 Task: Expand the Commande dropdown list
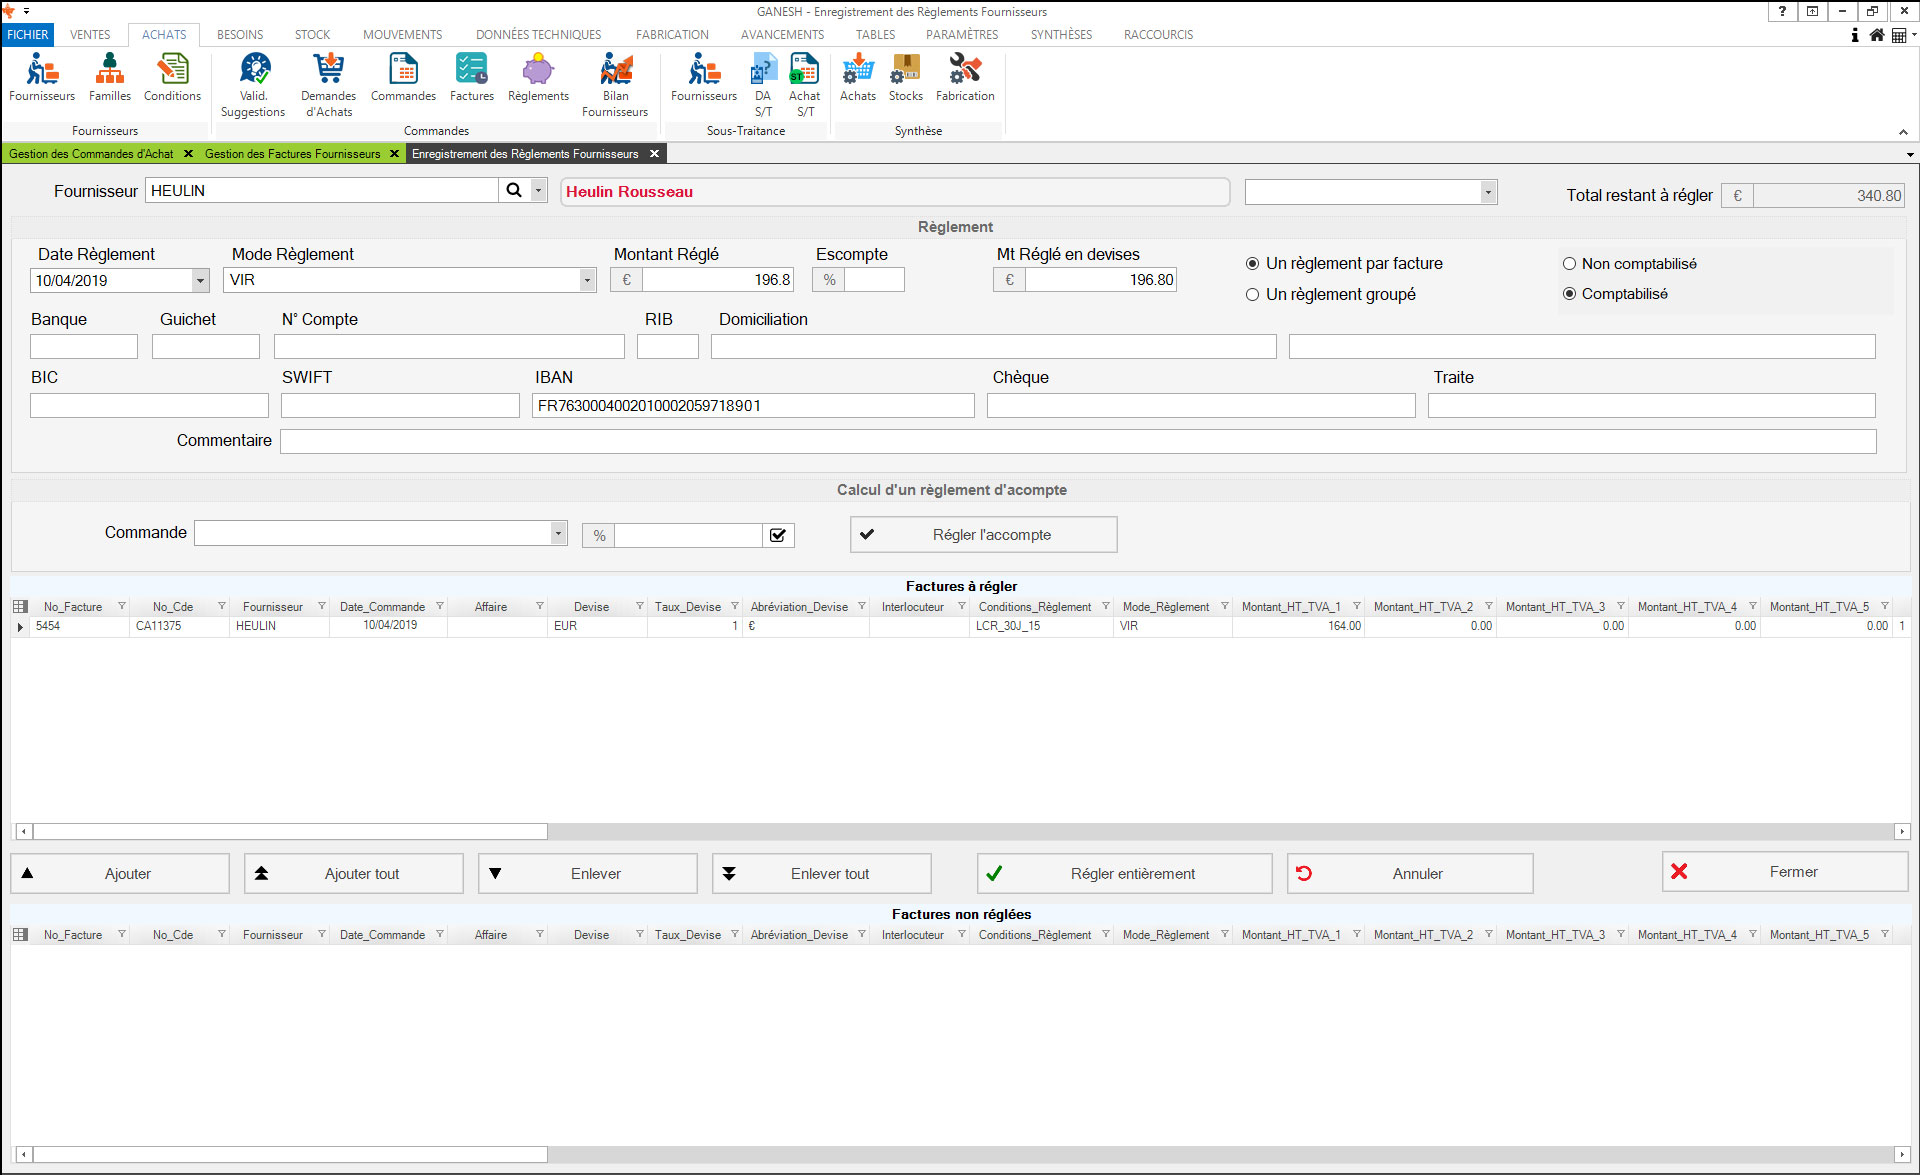click(x=558, y=533)
